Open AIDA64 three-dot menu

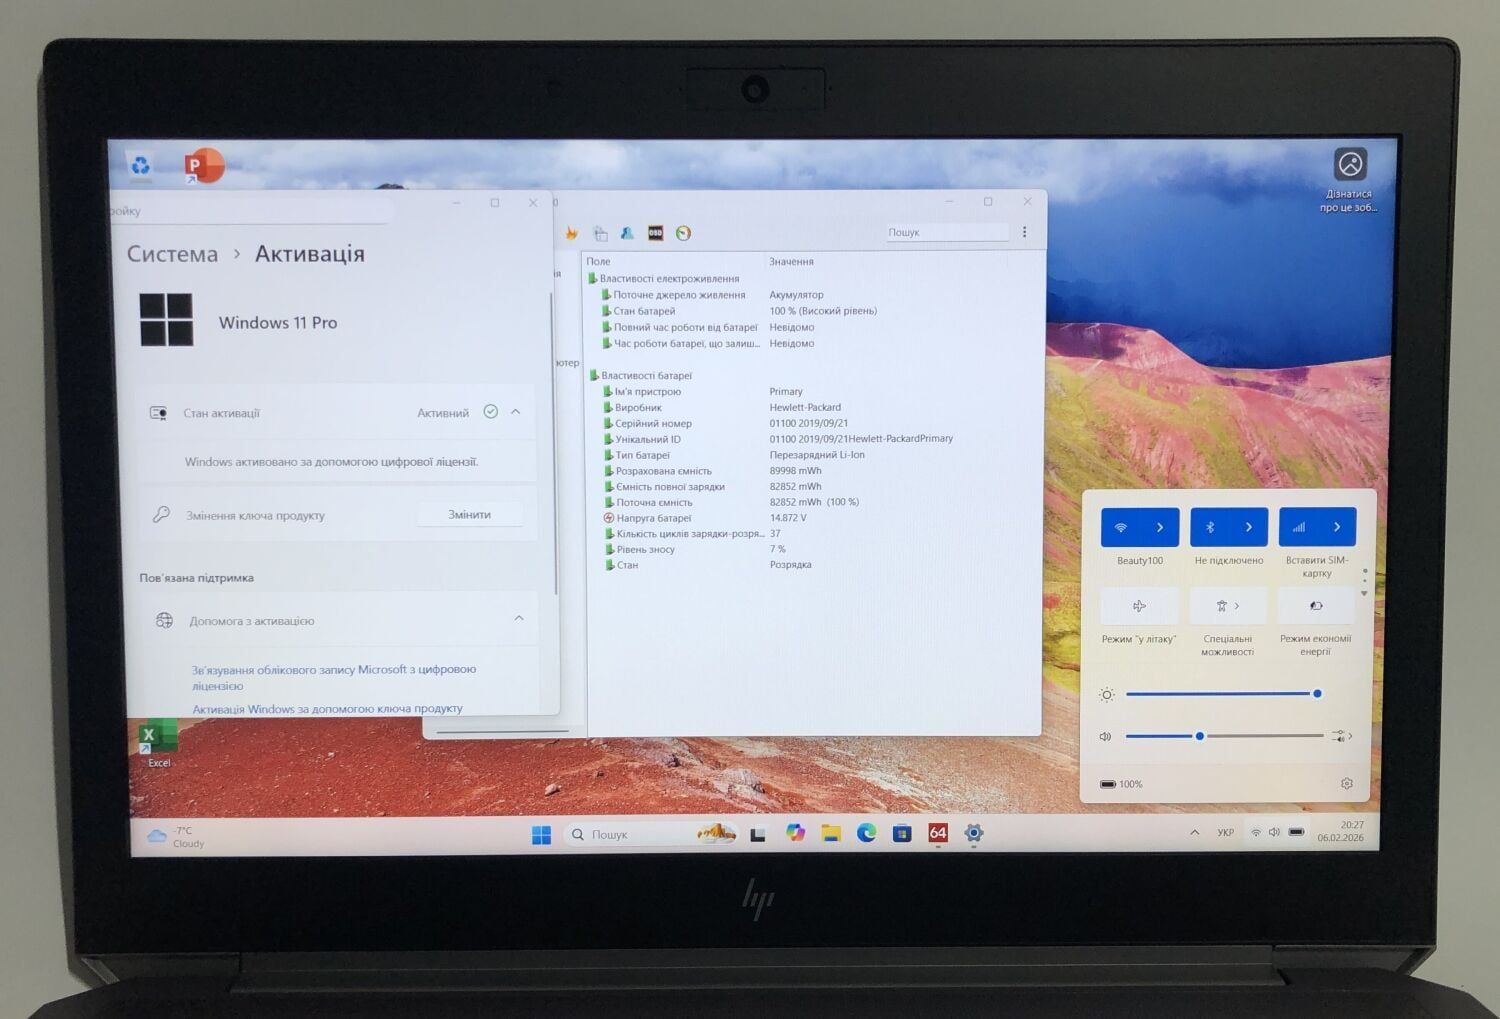click(x=1024, y=232)
